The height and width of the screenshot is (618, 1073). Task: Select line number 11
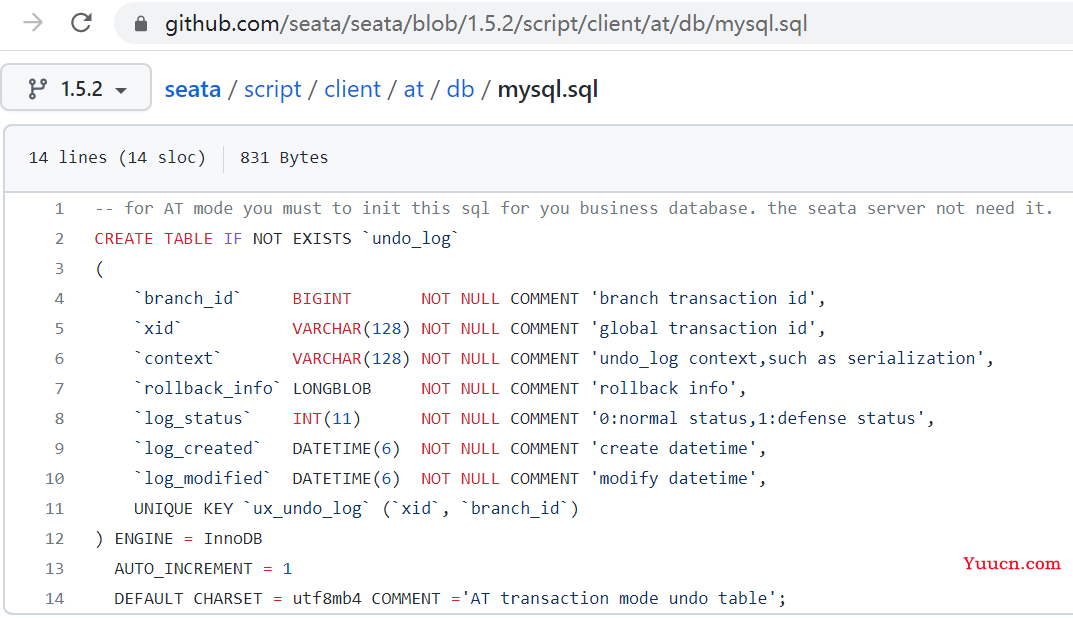tap(55, 508)
